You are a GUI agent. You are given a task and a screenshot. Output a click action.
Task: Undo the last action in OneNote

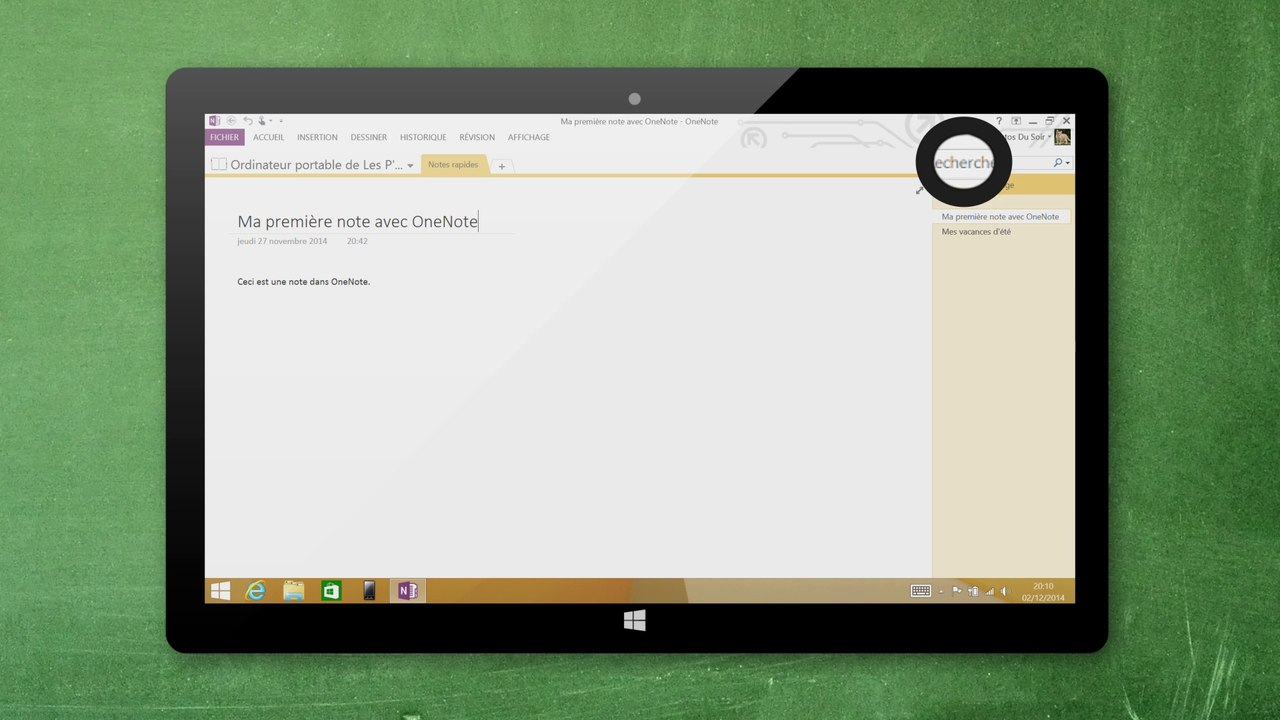pyautogui.click(x=248, y=121)
